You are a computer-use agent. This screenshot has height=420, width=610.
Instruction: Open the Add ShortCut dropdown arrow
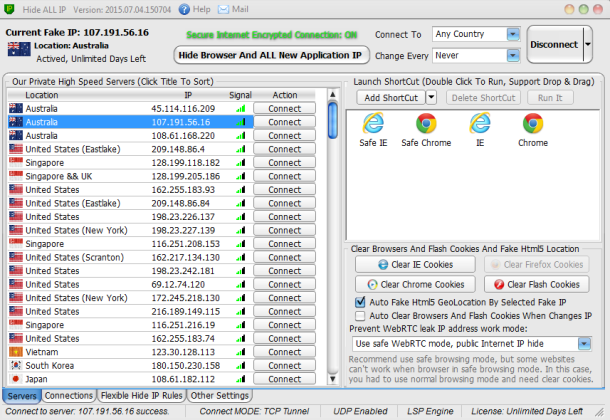(x=432, y=97)
